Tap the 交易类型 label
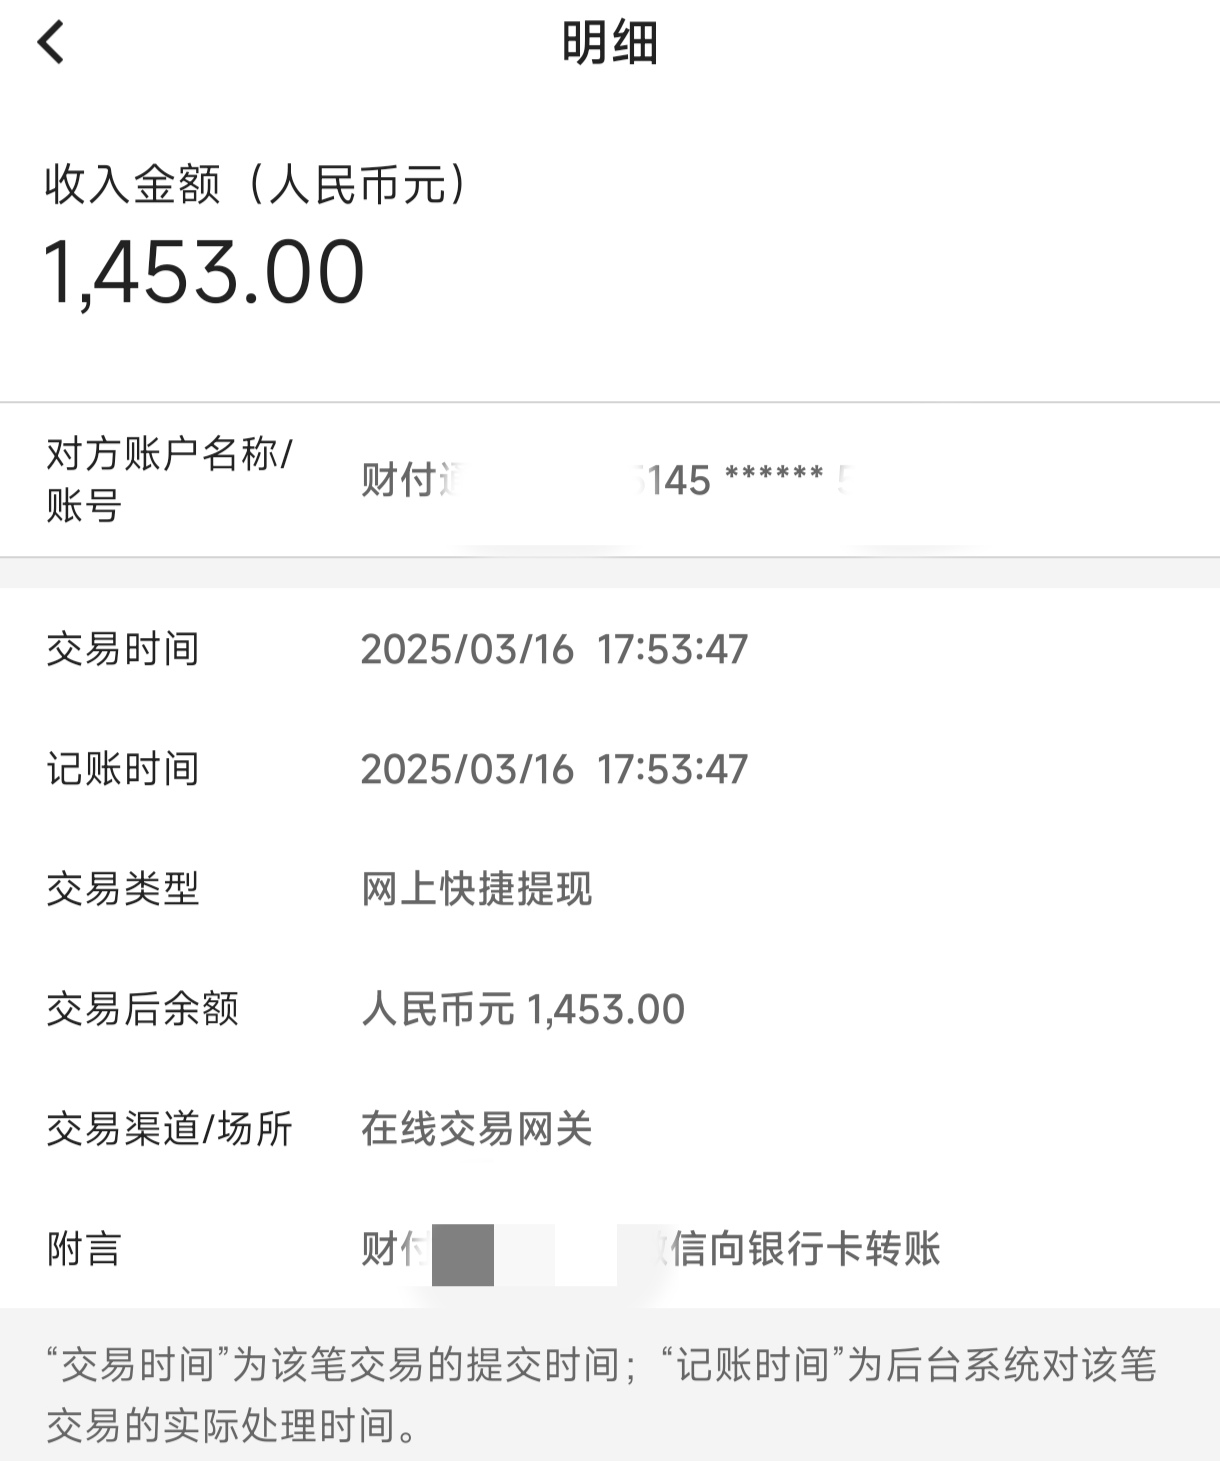Image resolution: width=1220 pixels, height=1461 pixels. [123, 889]
